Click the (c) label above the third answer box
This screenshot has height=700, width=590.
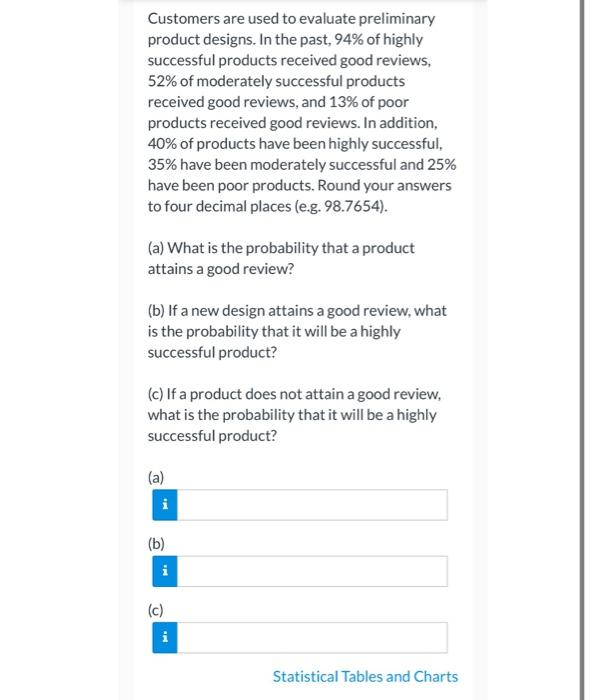[156, 609]
